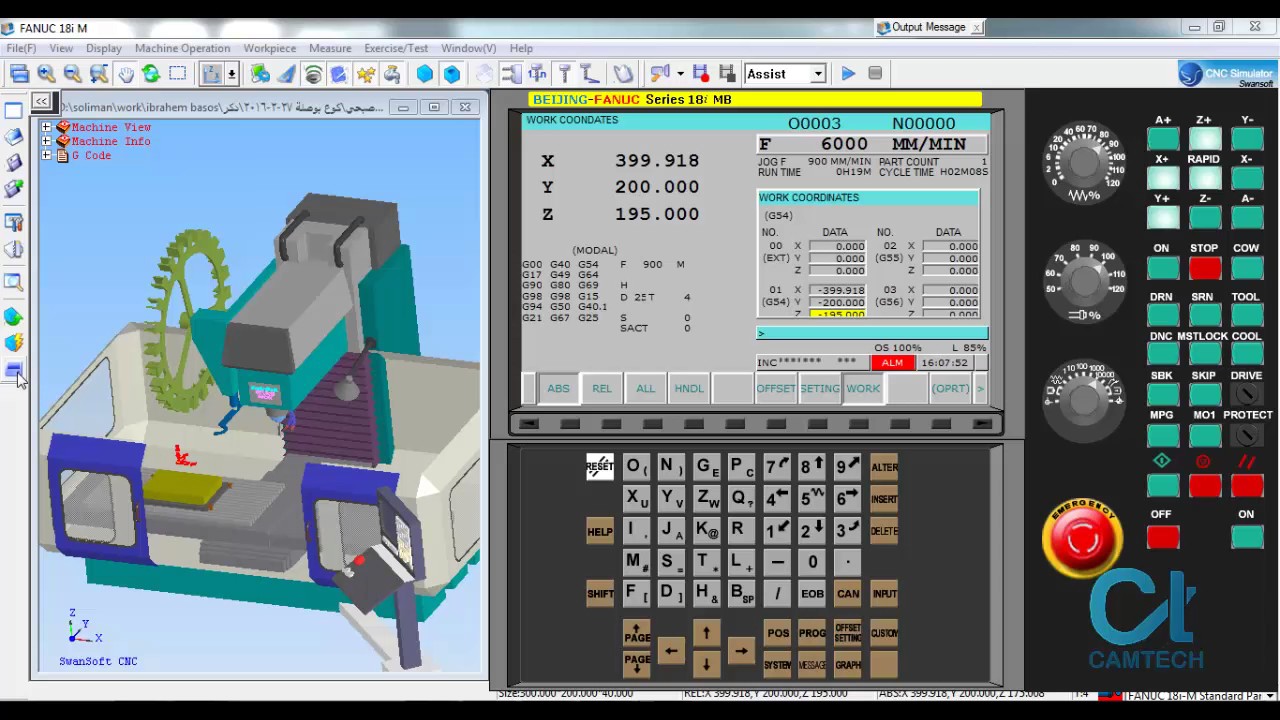Click the left arrow cursor key
The width and height of the screenshot is (1280, 720).
(671, 651)
